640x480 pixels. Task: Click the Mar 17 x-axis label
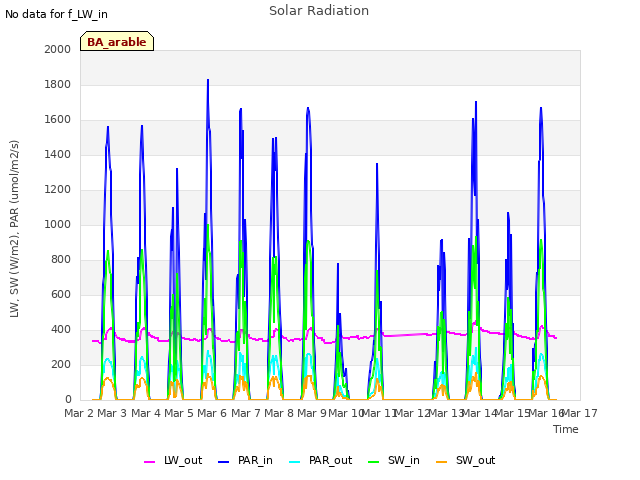[578, 413]
